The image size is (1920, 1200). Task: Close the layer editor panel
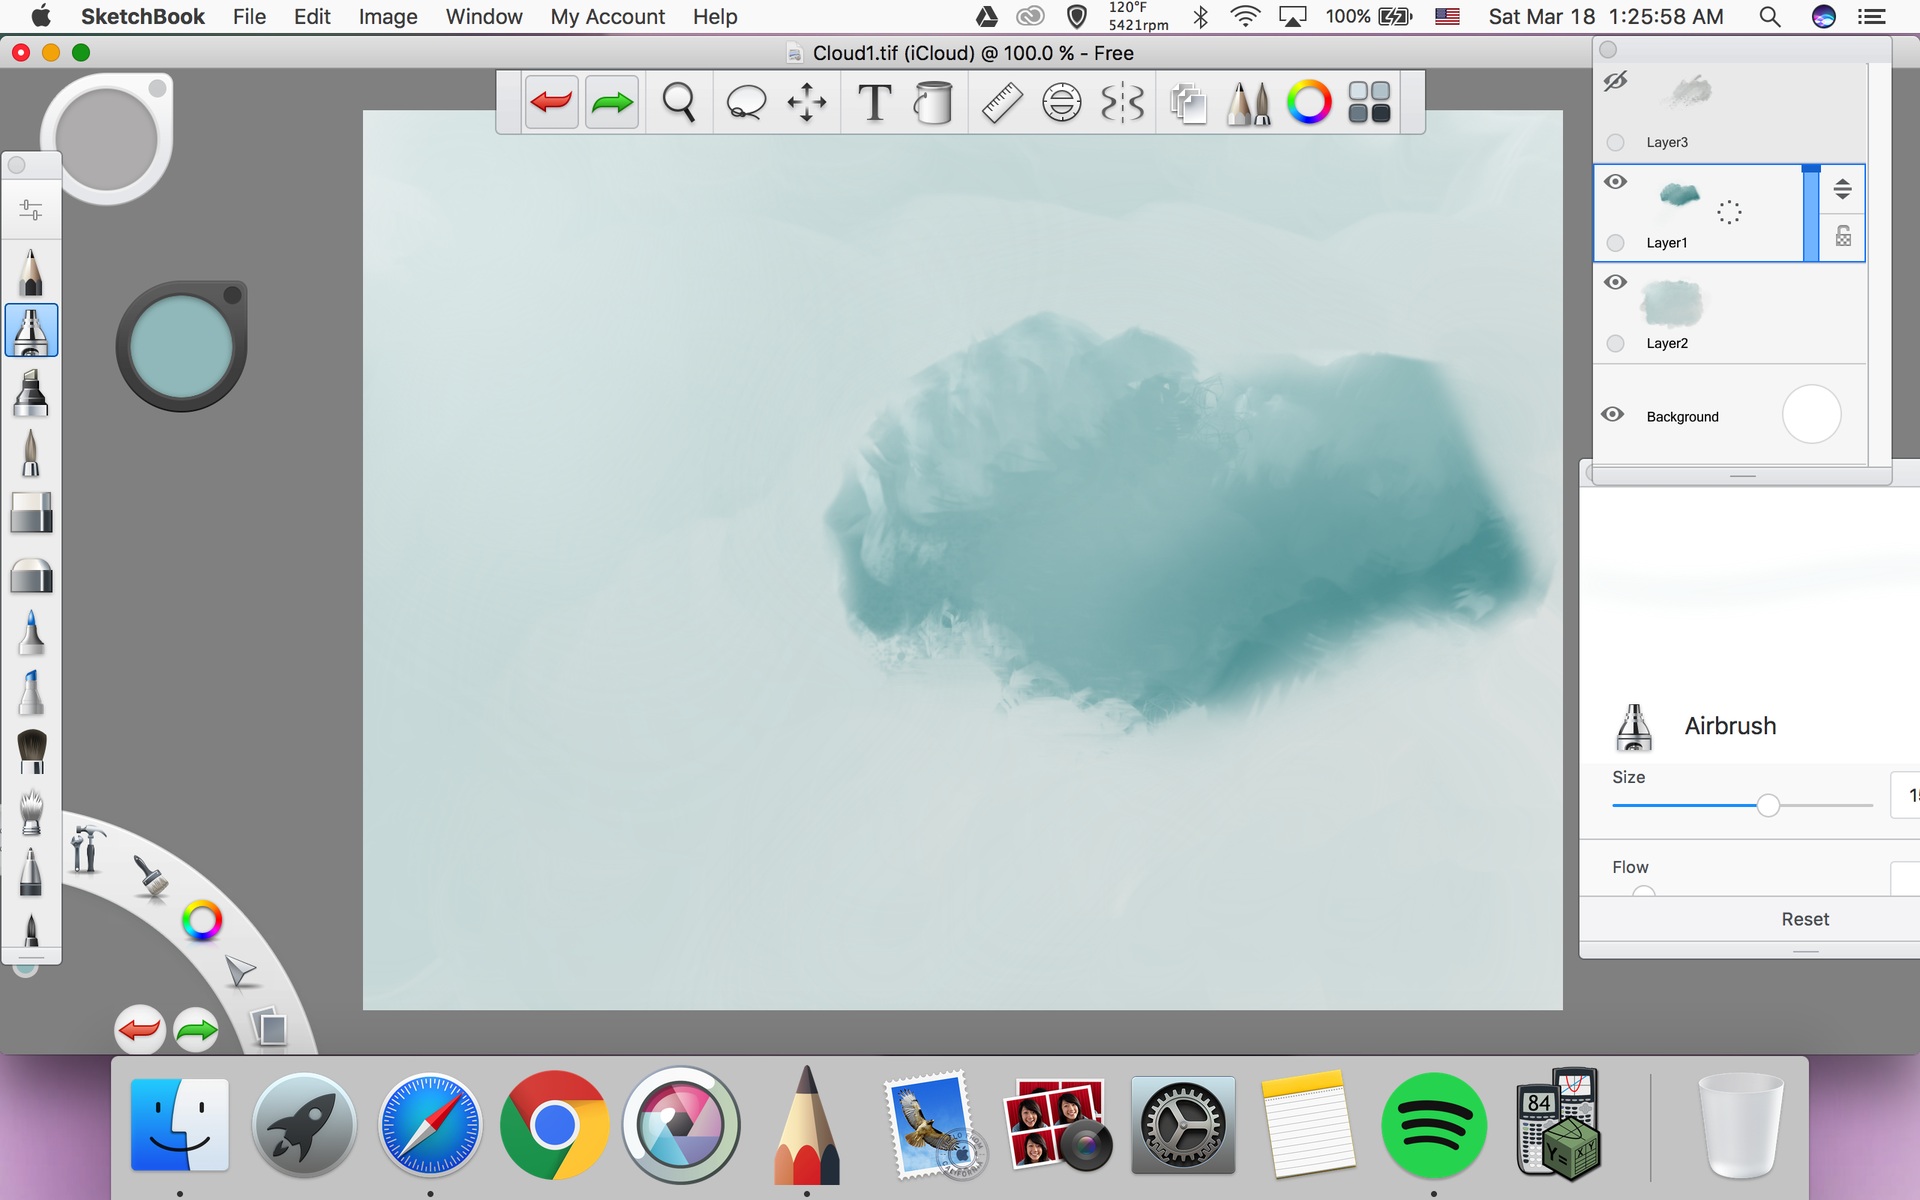(1608, 50)
